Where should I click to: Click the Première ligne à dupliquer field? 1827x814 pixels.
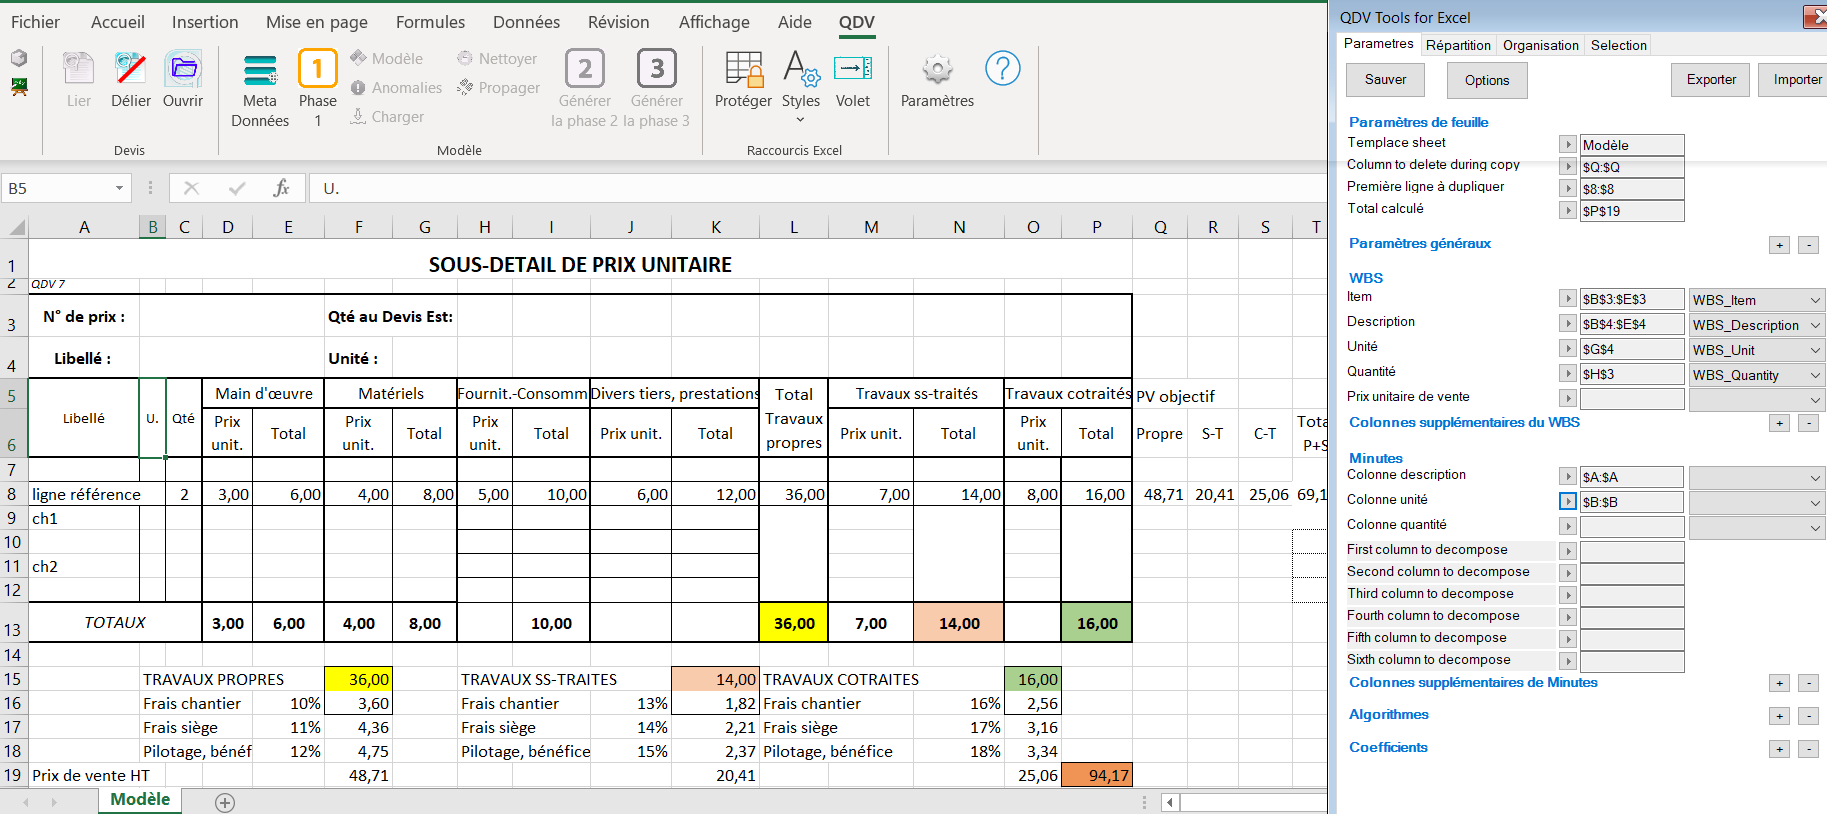(x=1631, y=189)
